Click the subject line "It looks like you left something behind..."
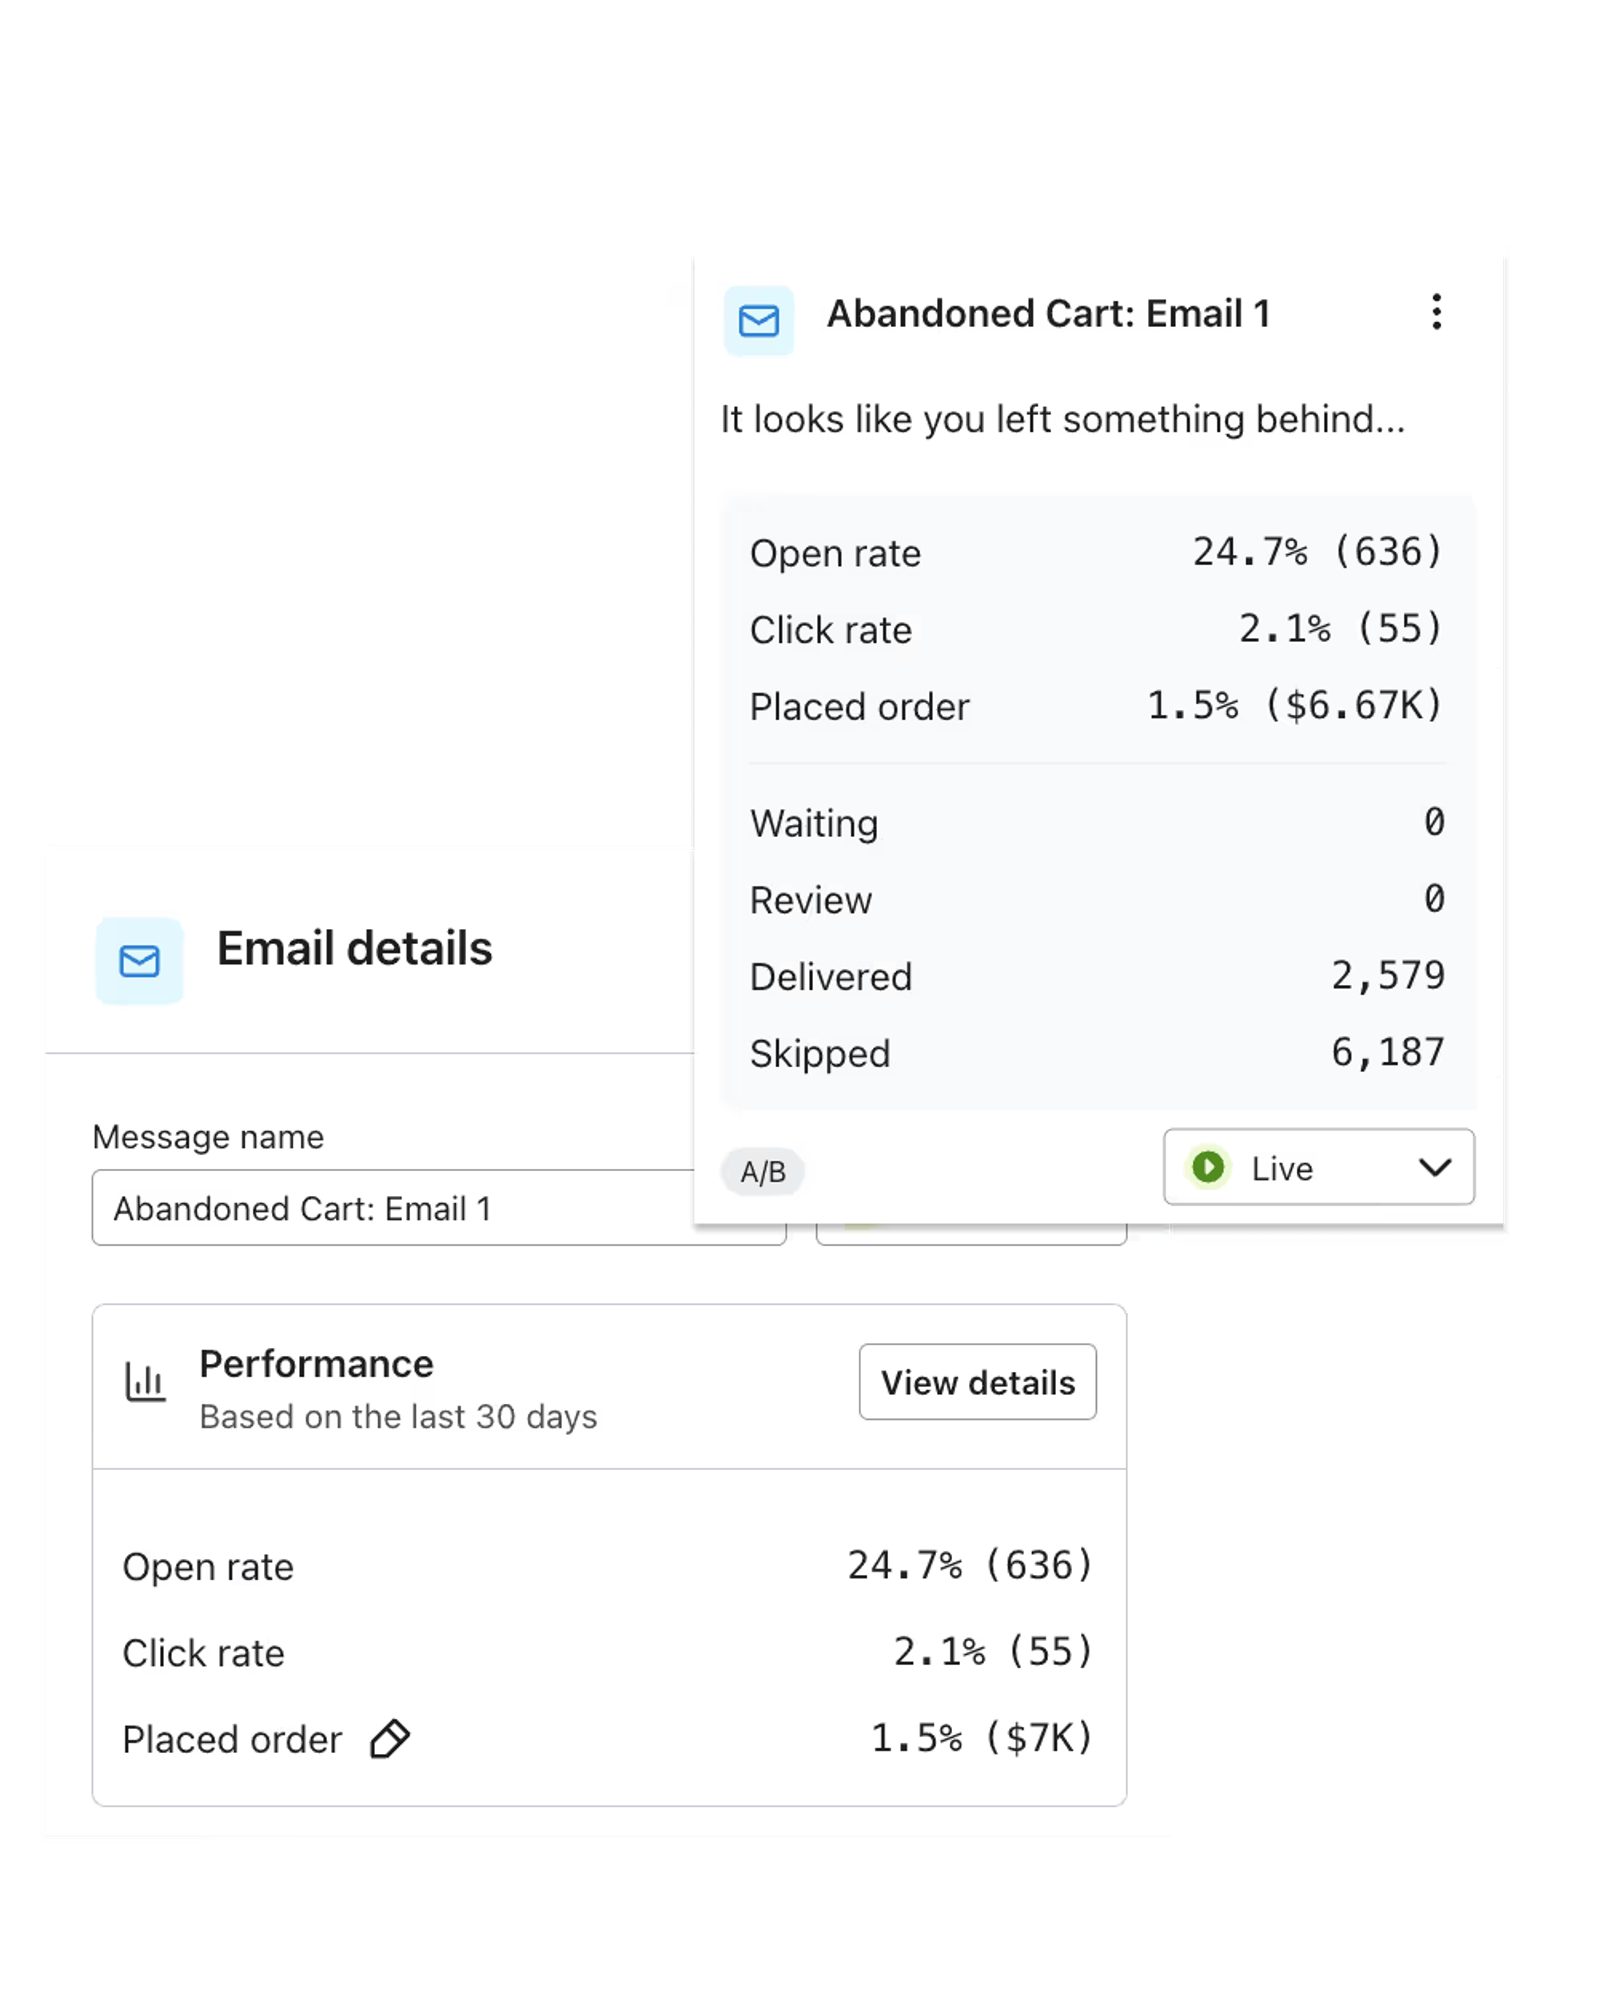 1063,420
